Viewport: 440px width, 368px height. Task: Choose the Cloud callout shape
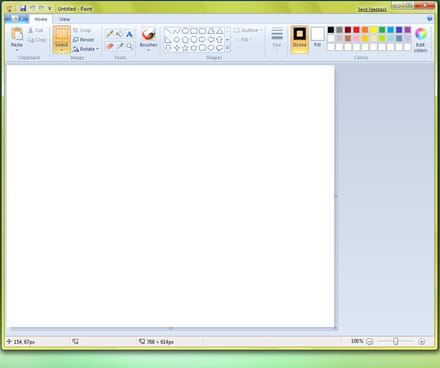219,48
